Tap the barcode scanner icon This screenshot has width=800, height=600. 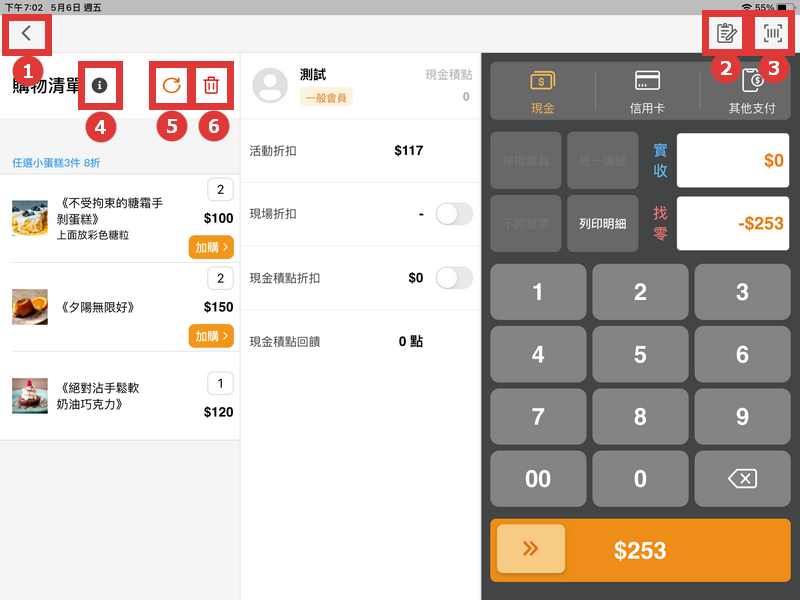[x=771, y=33]
